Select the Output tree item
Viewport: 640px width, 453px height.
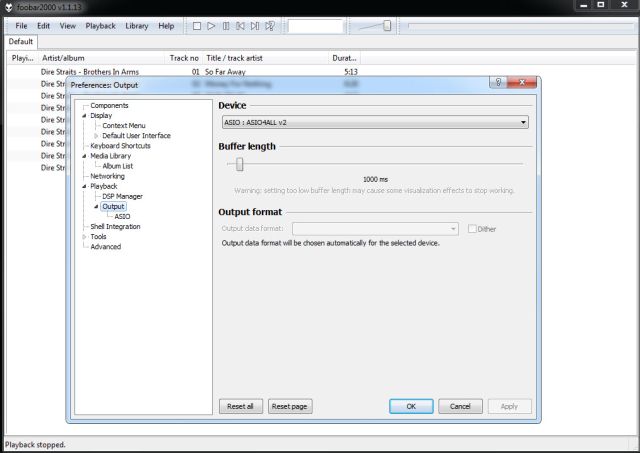113,207
